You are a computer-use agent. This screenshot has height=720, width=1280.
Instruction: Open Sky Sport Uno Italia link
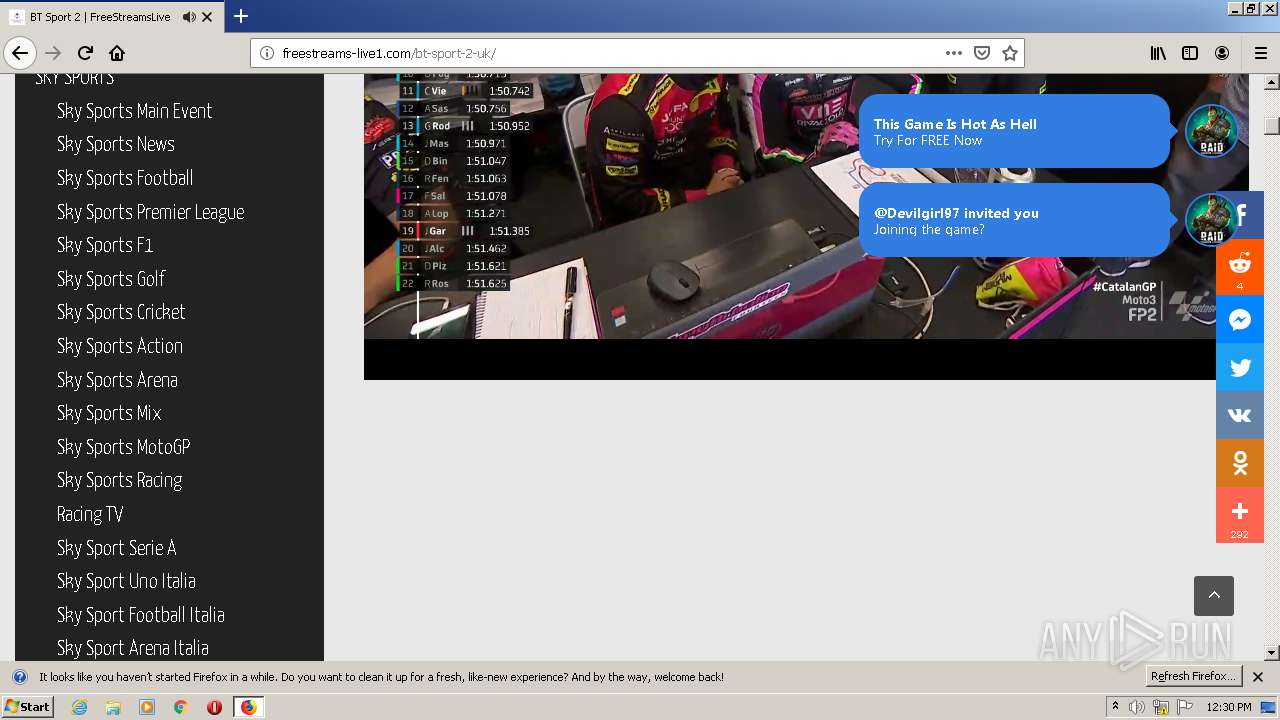pyautogui.click(x=126, y=581)
